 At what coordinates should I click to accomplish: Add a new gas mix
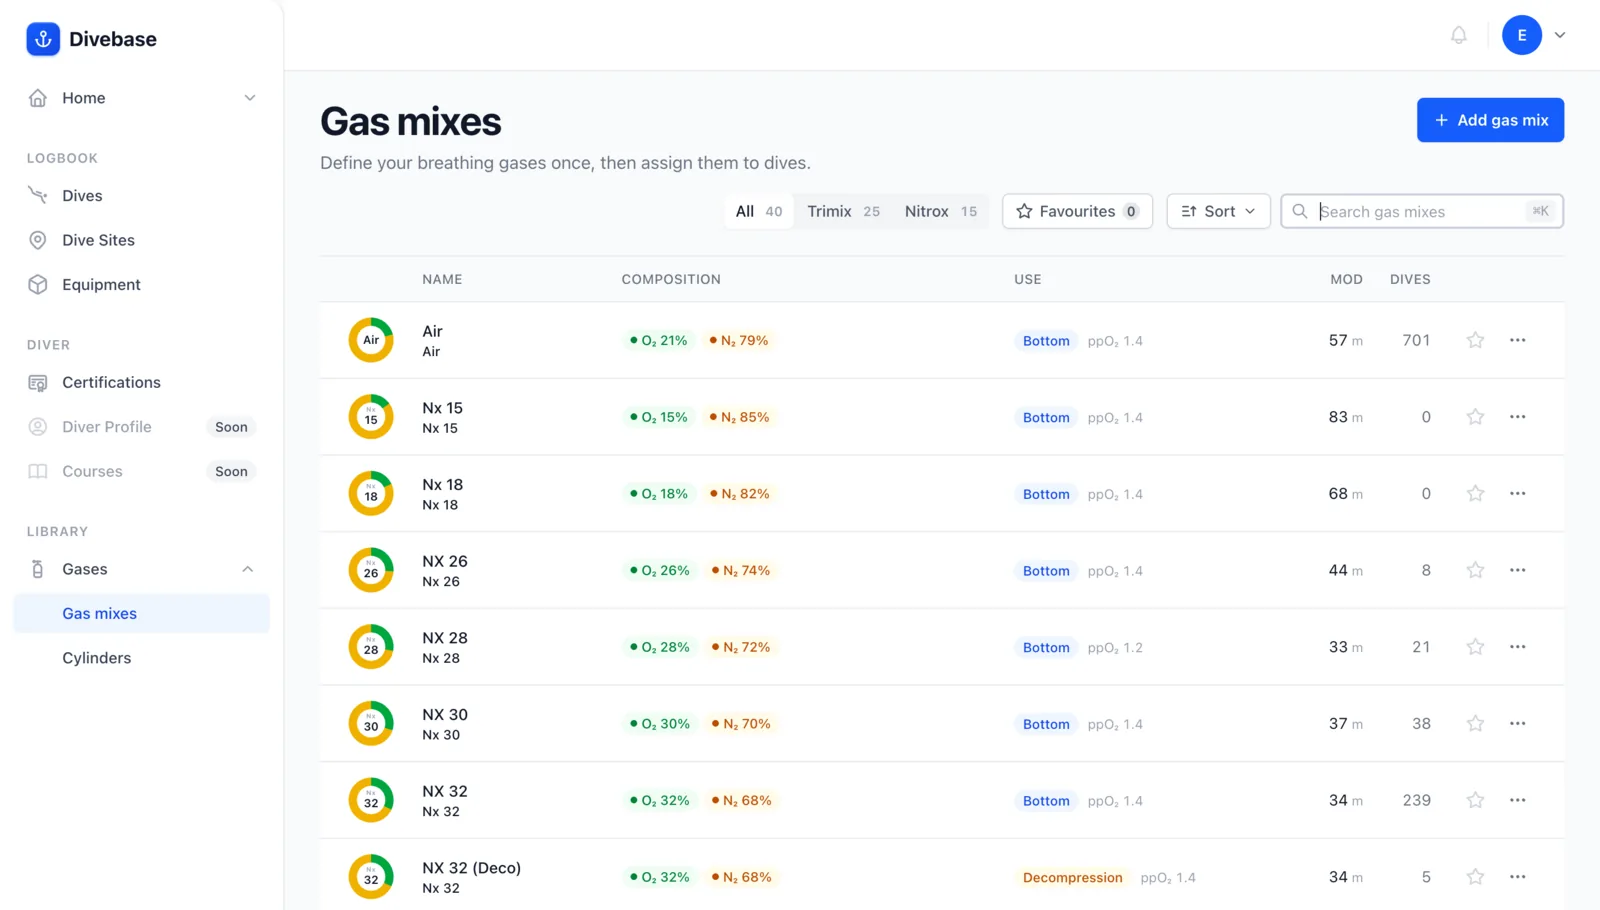(x=1490, y=120)
